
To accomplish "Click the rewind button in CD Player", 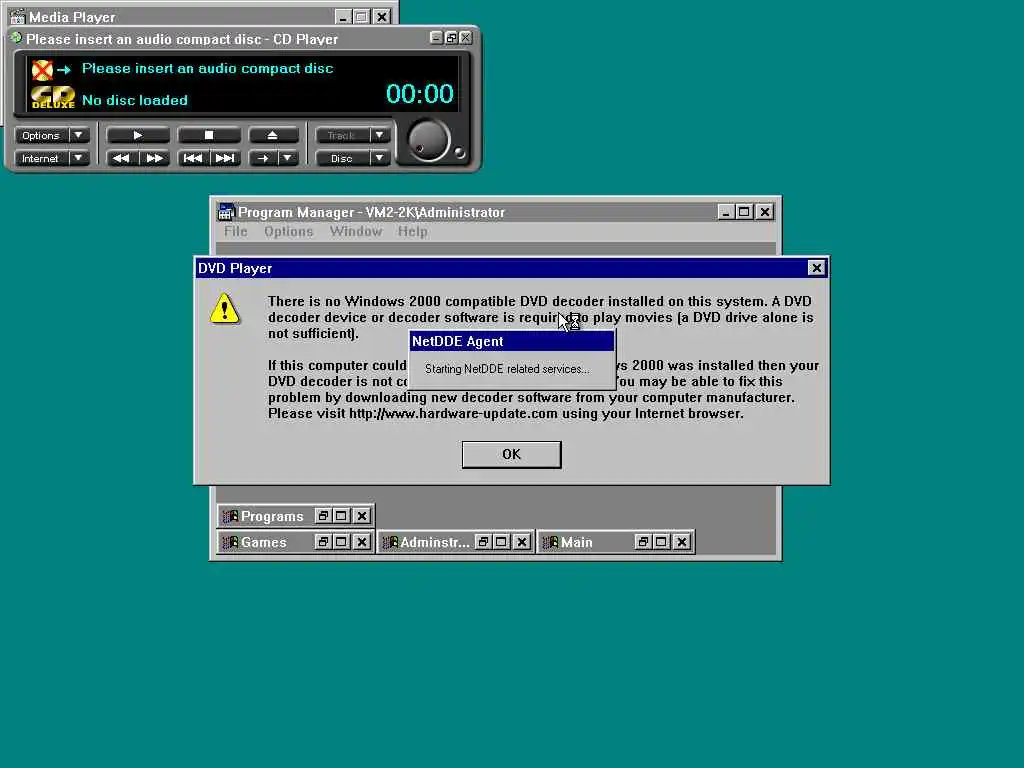I will pos(121,158).
